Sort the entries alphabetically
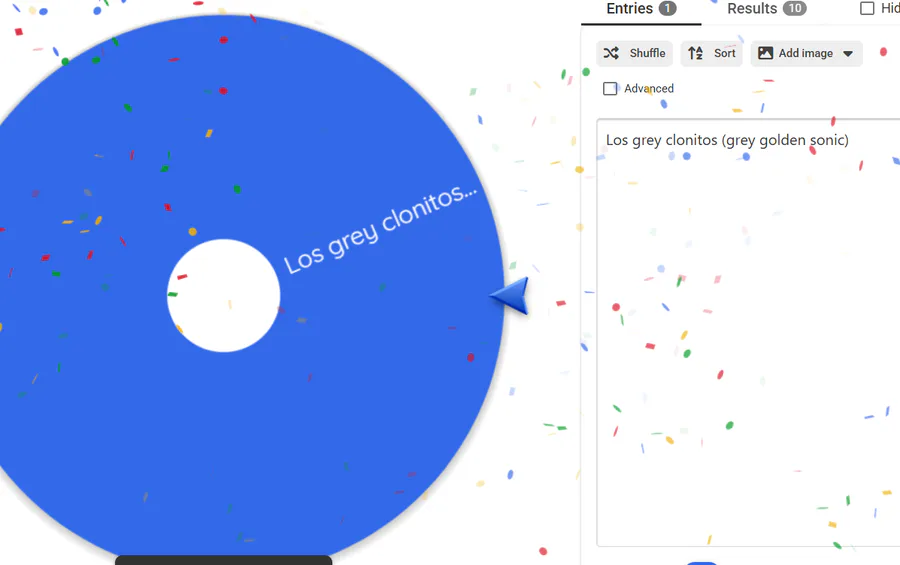 click(x=712, y=53)
